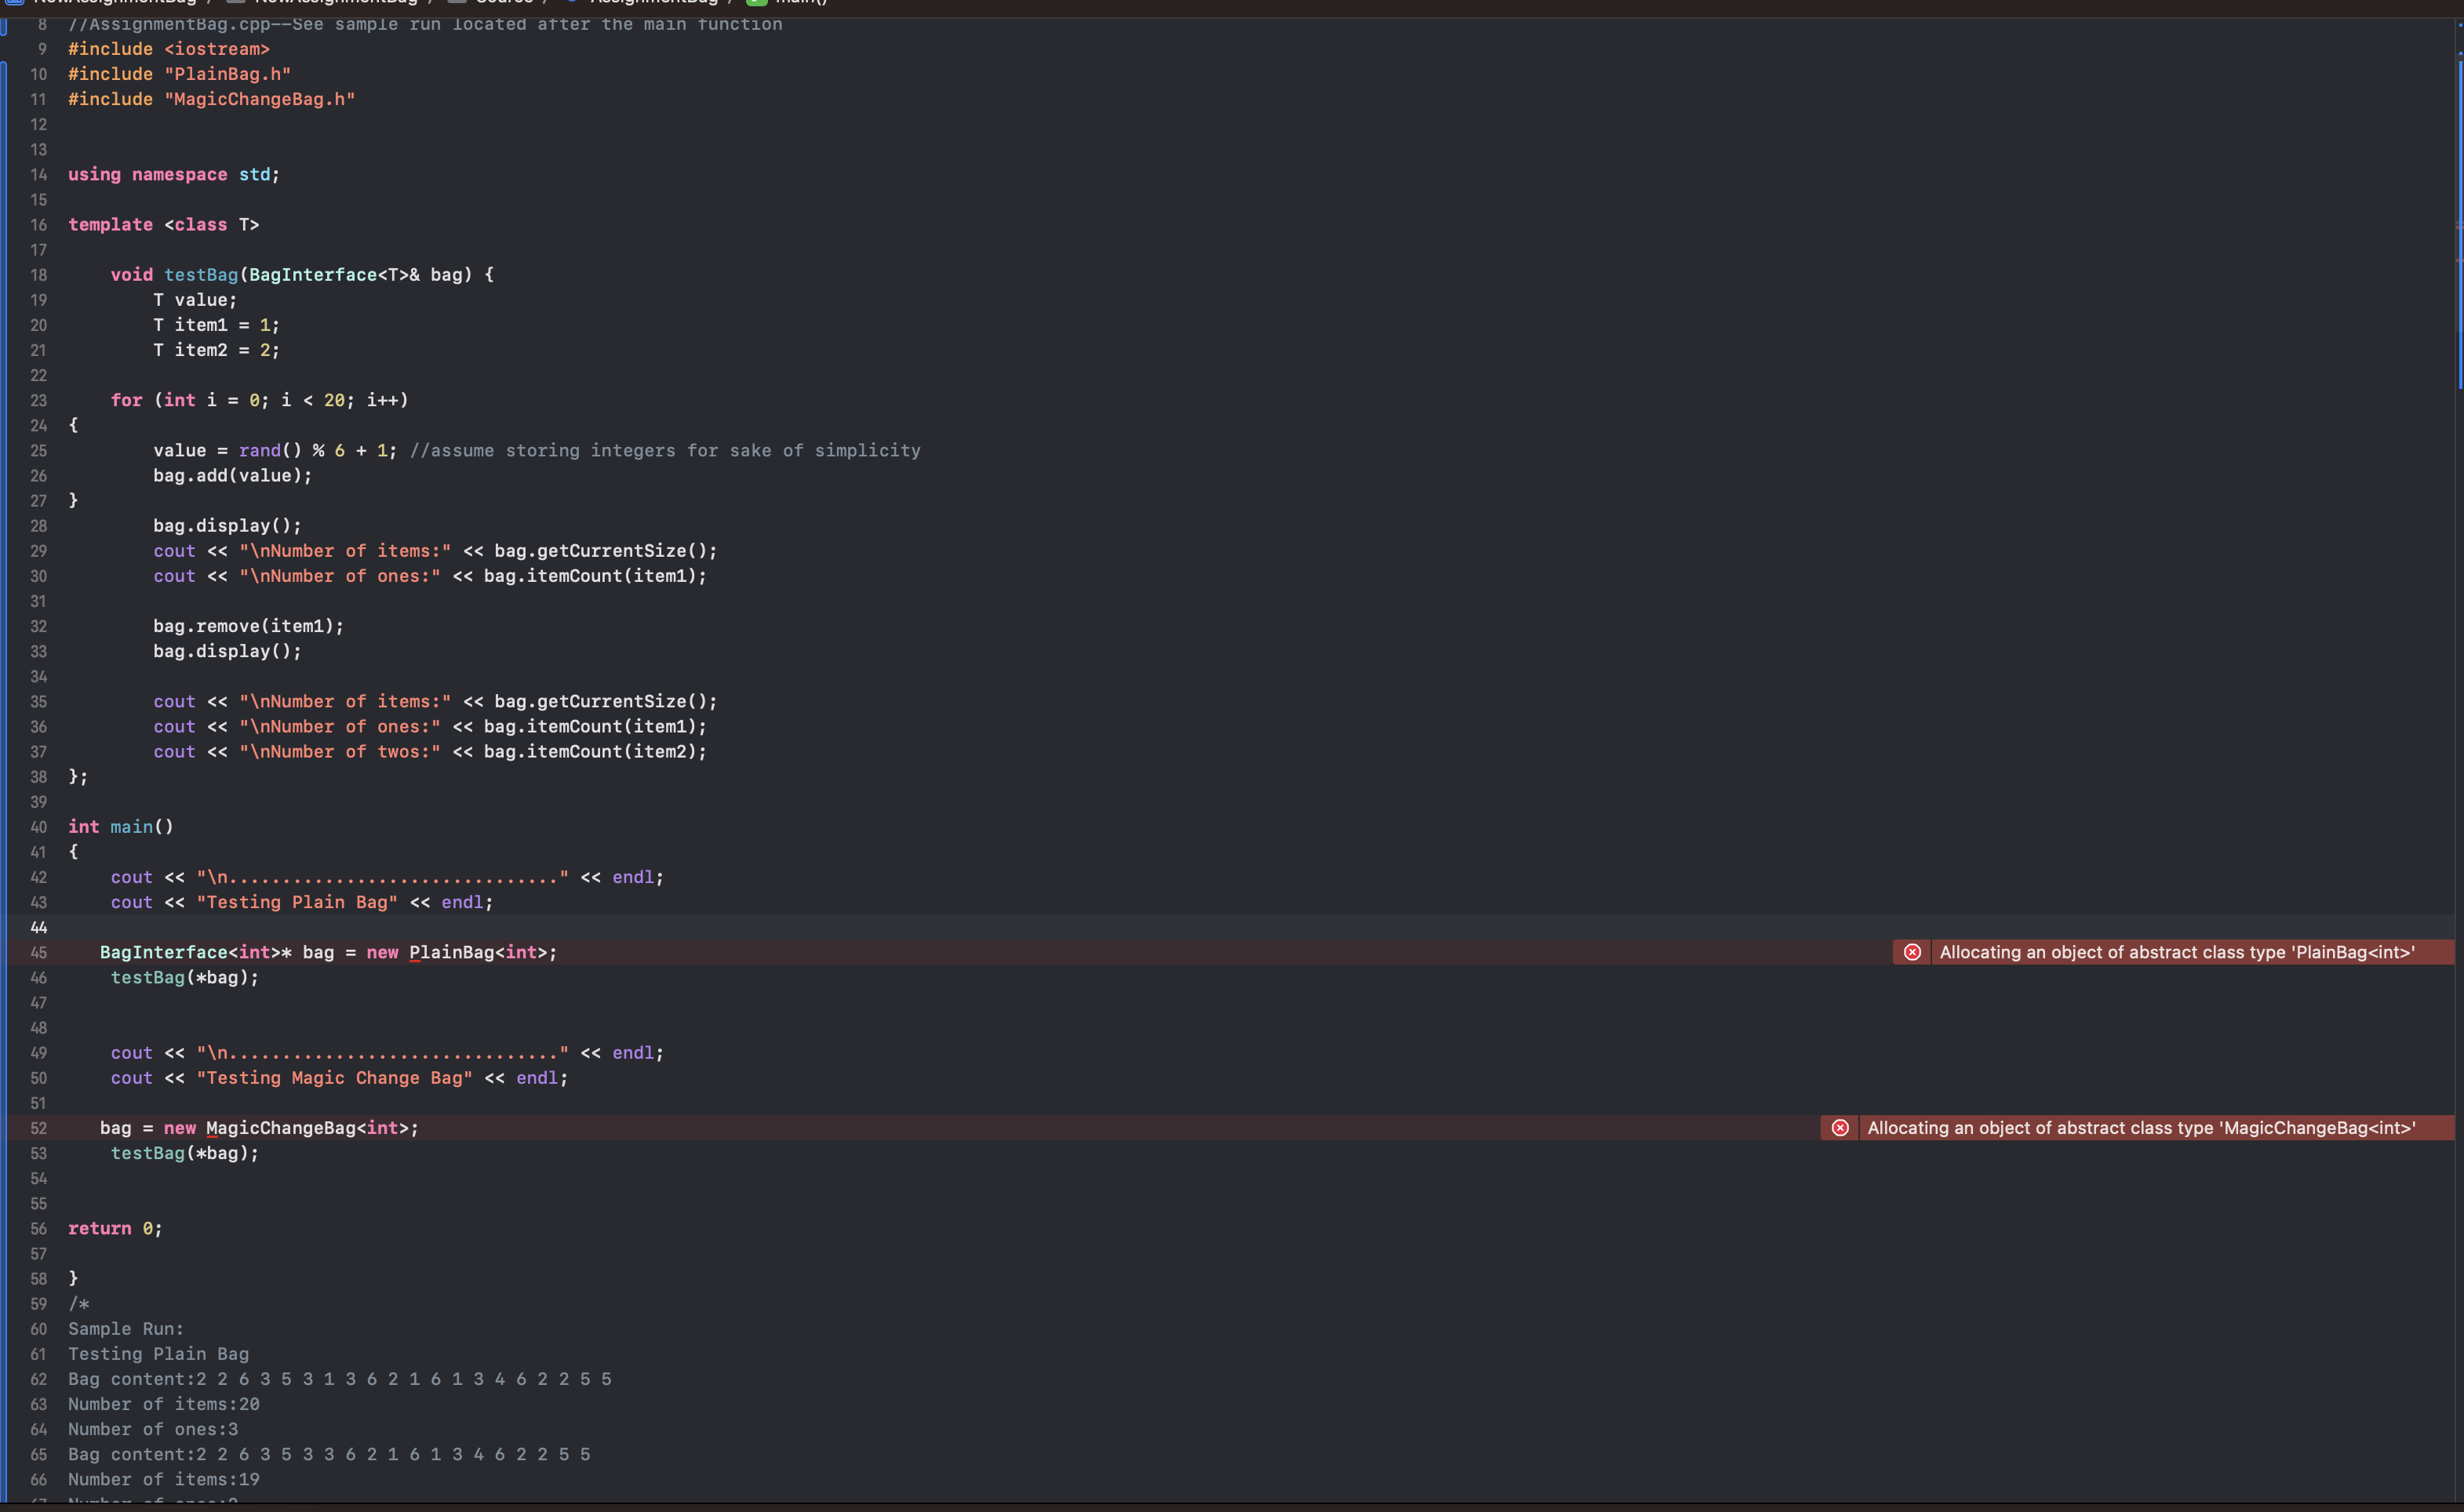Click '#include "PlainBag.h"' on line 10
Screen dimensions: 2464x1512
(180, 74)
